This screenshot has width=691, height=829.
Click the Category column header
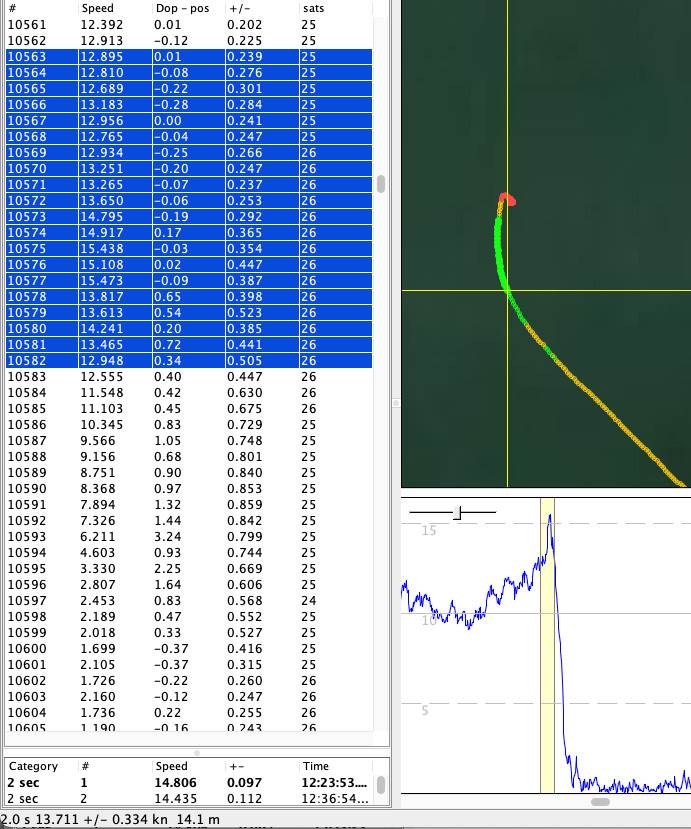(x=33, y=766)
